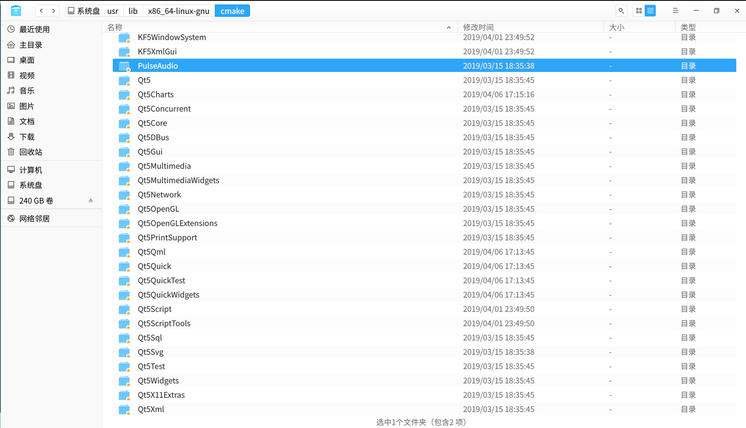Viewport: 746px width, 428px height.
Task: Click the Qt5 folder icon
Action: (124, 80)
